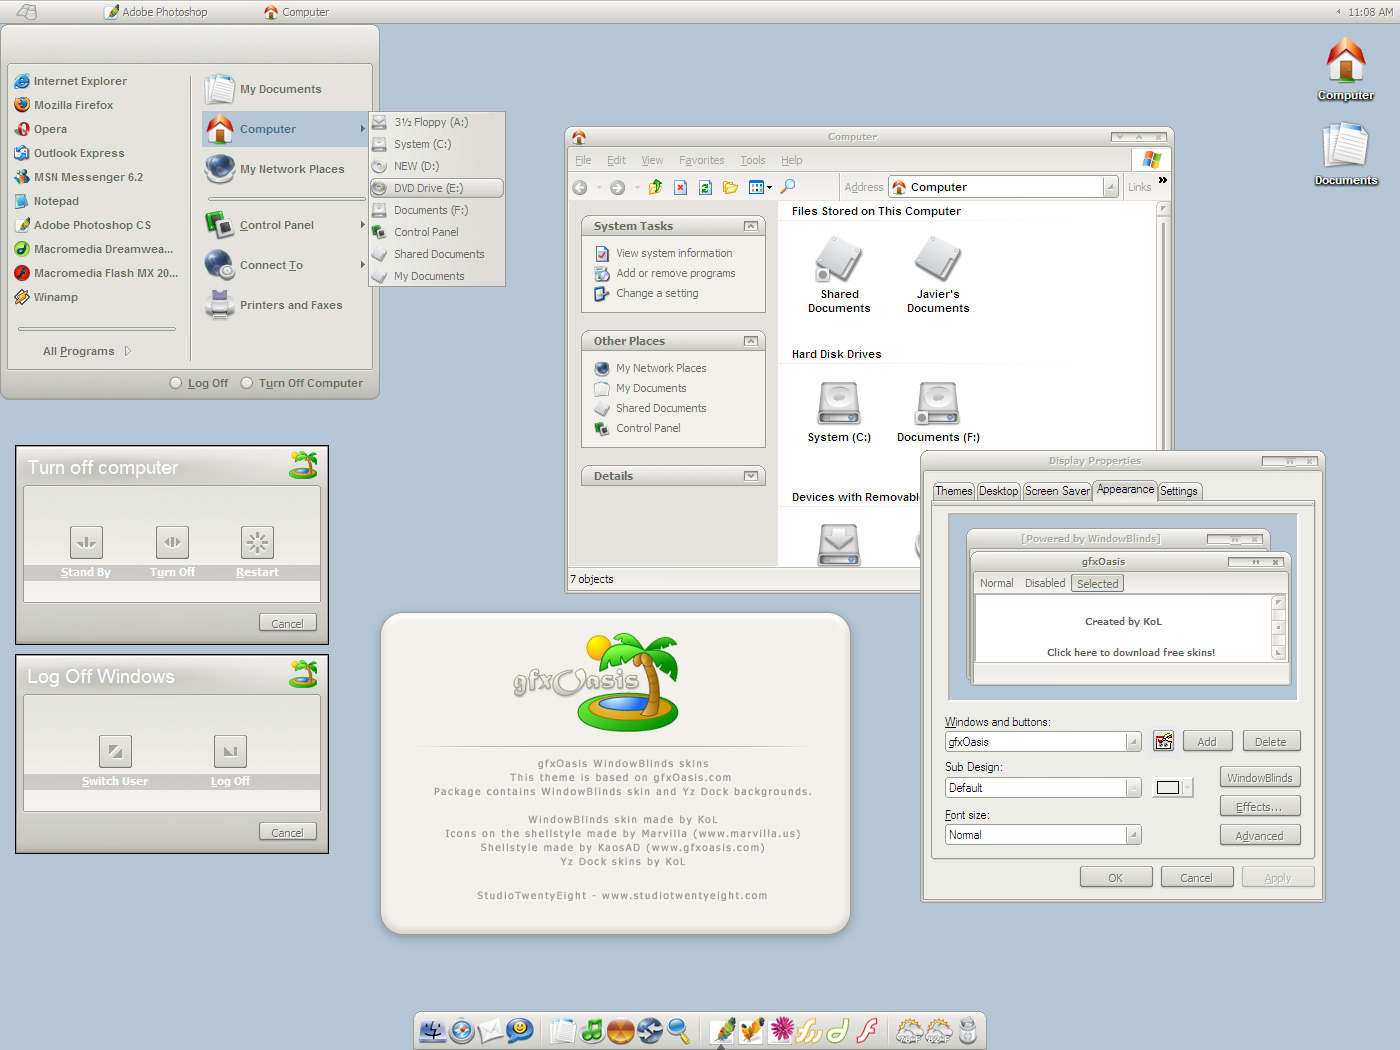The image size is (1400, 1050).
Task: Select DVD Drive (E:) in submenu
Action: click(x=437, y=188)
